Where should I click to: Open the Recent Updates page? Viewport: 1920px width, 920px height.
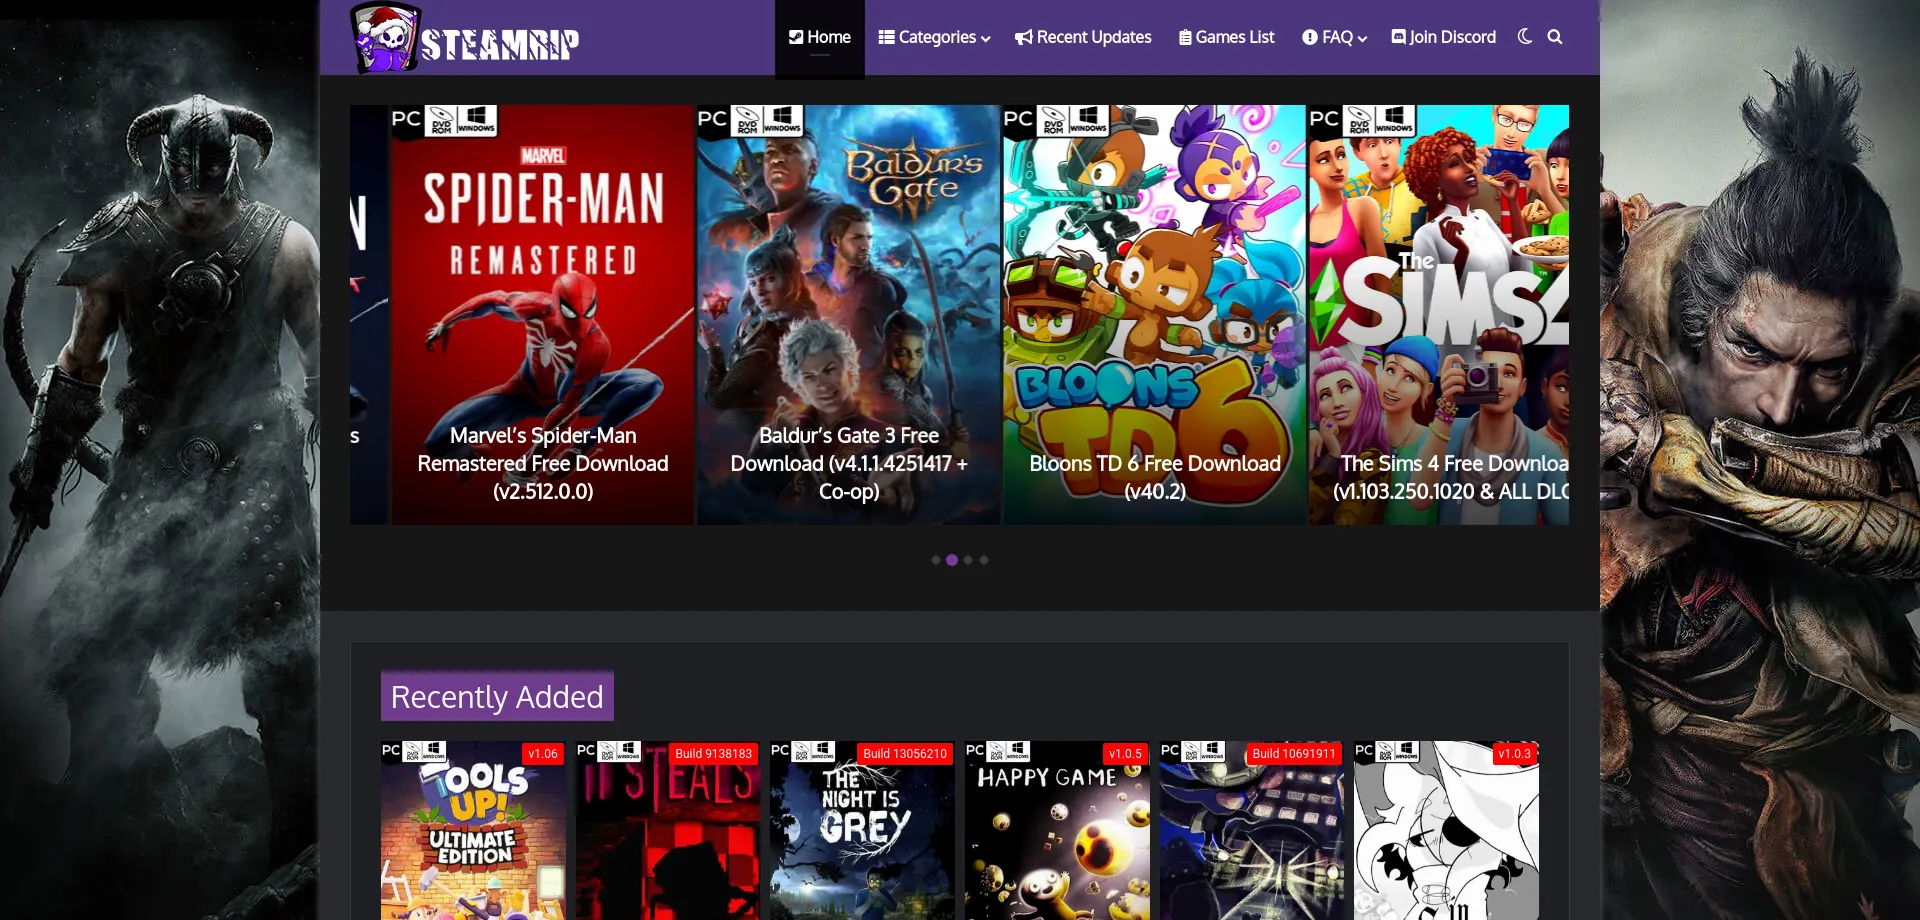pos(1083,37)
